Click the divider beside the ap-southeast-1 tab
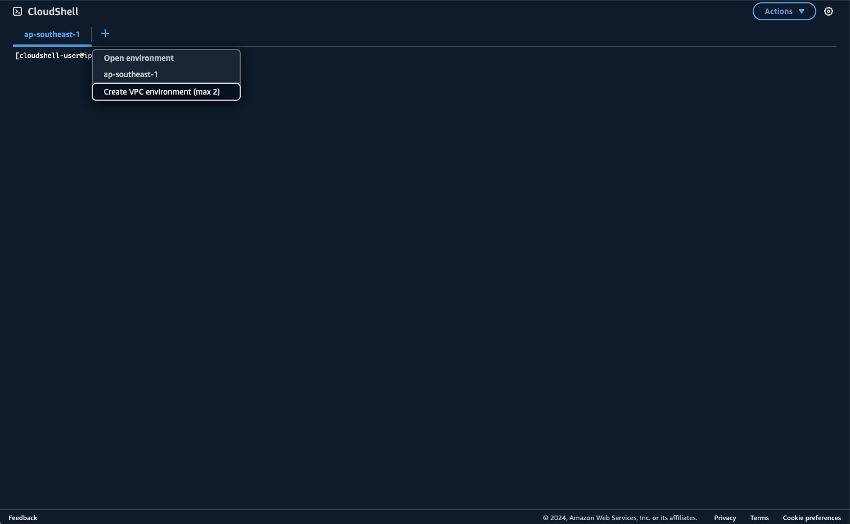 [92, 35]
